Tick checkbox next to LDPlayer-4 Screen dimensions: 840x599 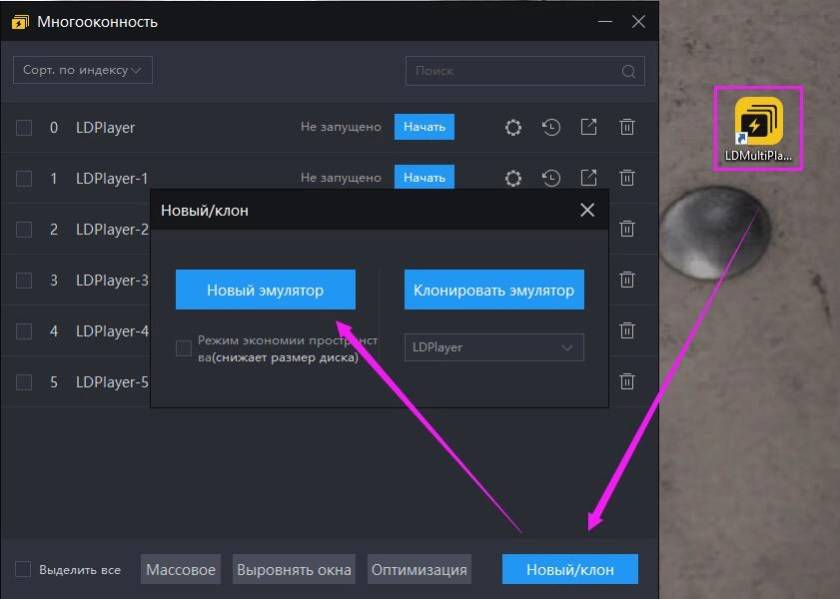[24, 331]
